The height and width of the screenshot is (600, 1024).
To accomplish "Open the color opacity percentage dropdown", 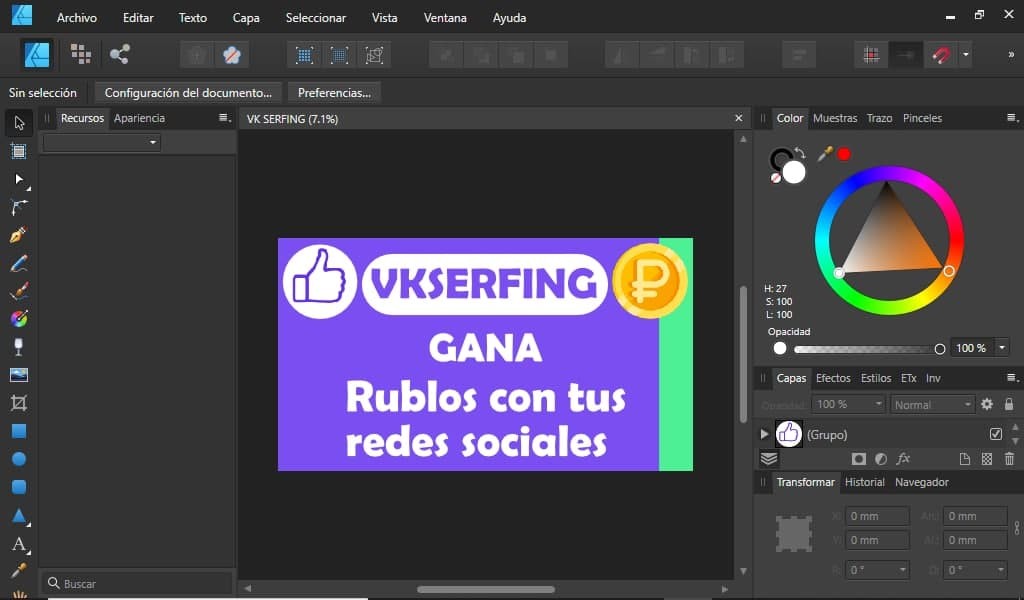I will (1002, 348).
